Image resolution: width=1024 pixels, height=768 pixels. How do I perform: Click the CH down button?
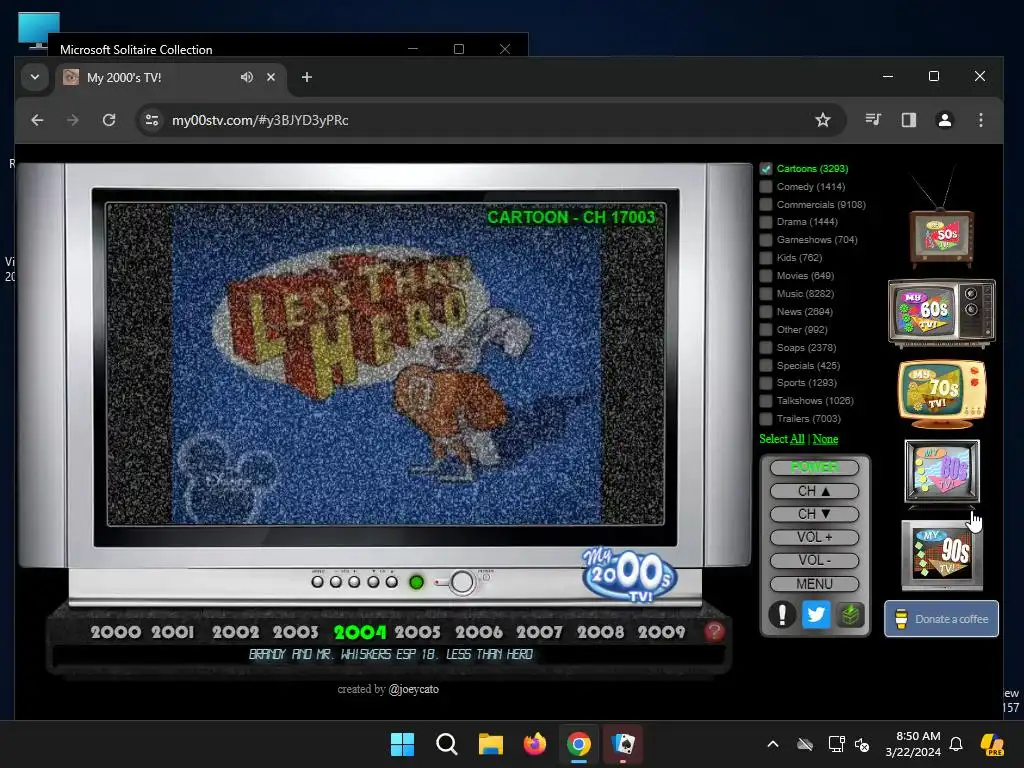pos(814,514)
